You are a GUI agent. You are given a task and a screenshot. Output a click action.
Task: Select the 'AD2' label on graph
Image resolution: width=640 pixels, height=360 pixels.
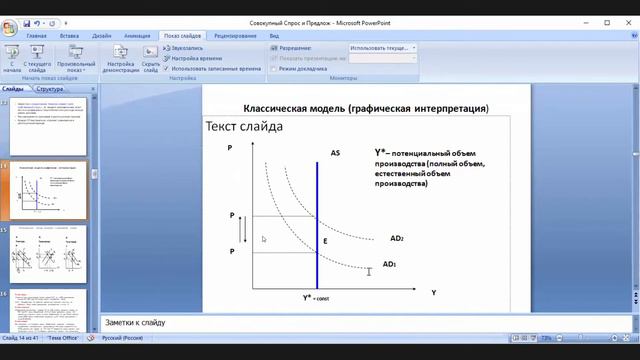coord(397,238)
